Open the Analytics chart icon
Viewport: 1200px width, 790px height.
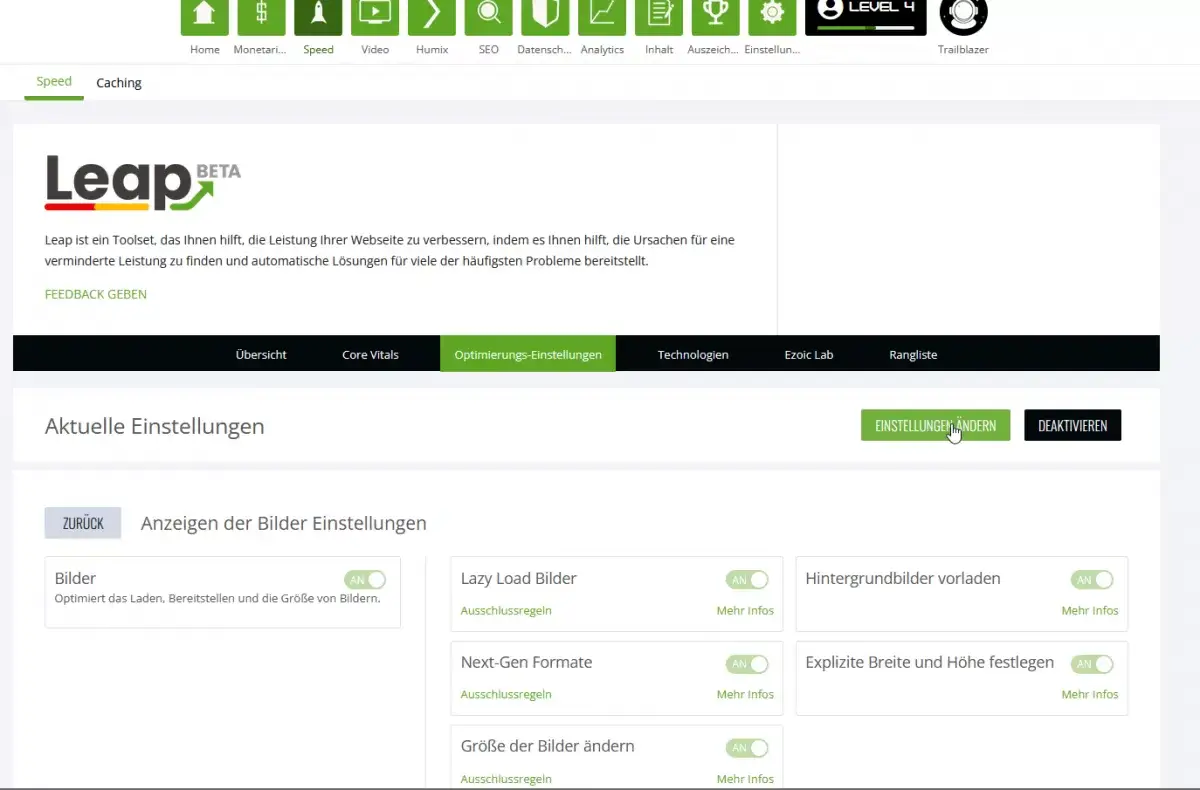click(602, 16)
